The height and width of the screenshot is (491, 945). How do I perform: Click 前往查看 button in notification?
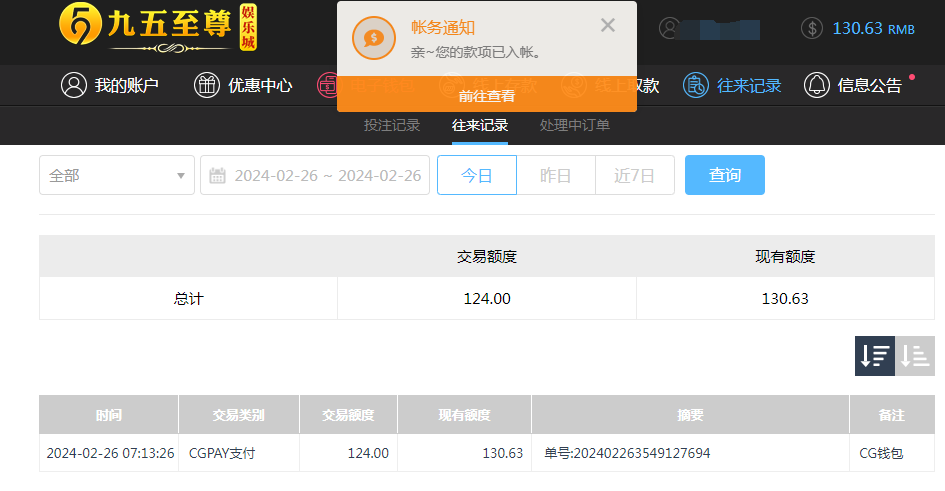(x=487, y=95)
